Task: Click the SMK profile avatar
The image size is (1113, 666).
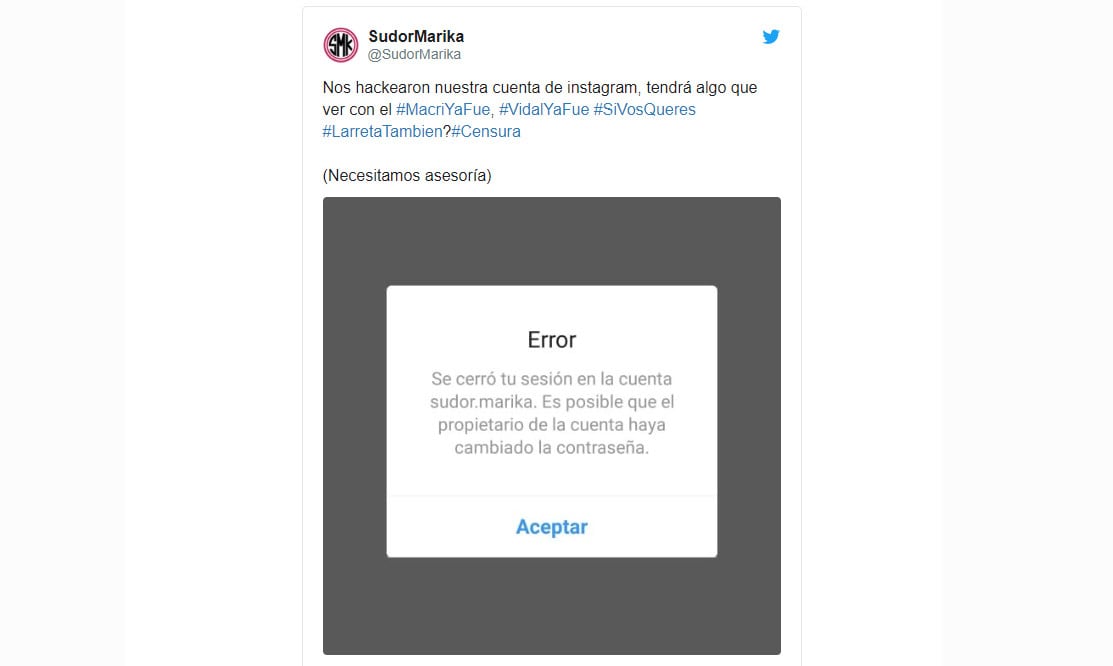Action: (x=341, y=45)
